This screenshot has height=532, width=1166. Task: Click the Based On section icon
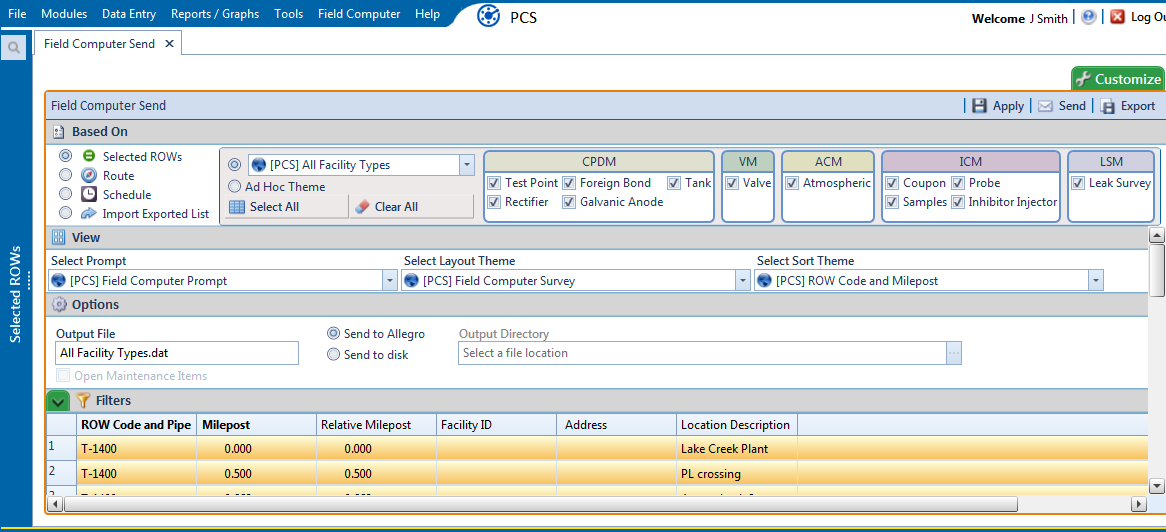click(59, 132)
